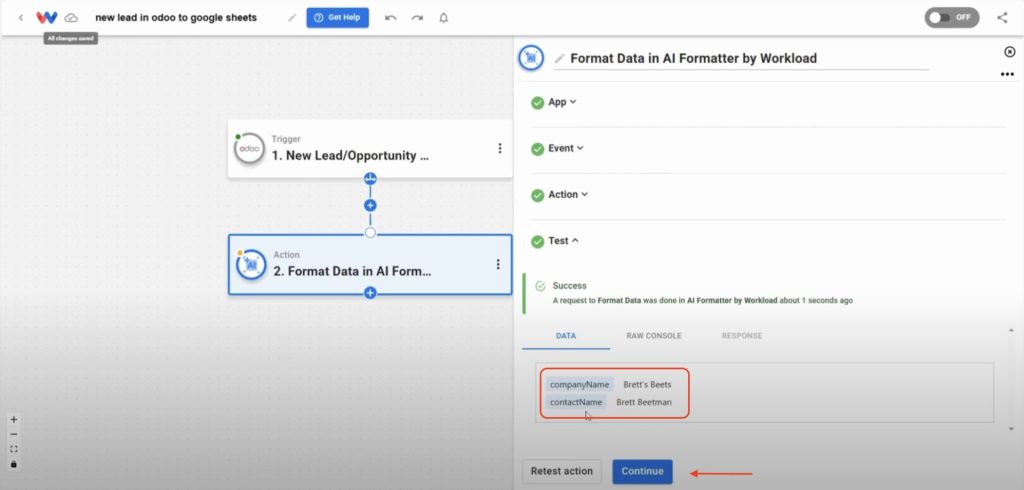
Task: Edit workflow name pencil icon
Action: [292, 18]
